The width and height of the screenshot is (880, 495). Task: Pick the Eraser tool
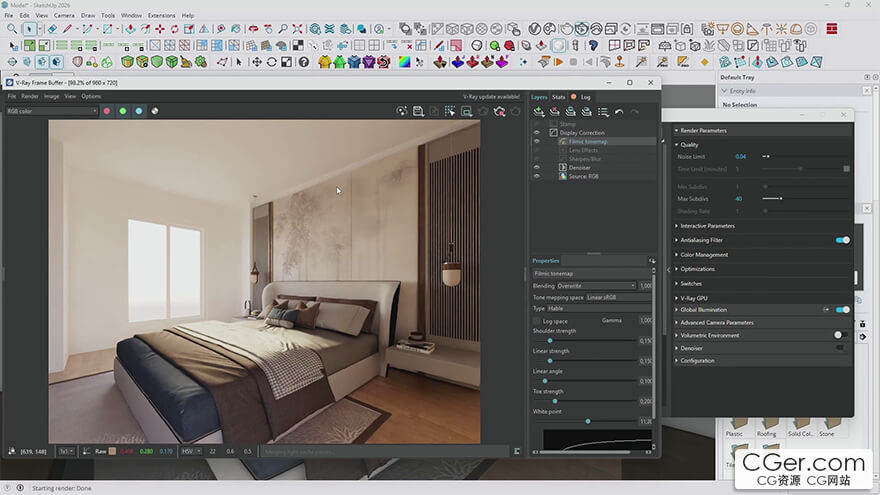pos(52,29)
